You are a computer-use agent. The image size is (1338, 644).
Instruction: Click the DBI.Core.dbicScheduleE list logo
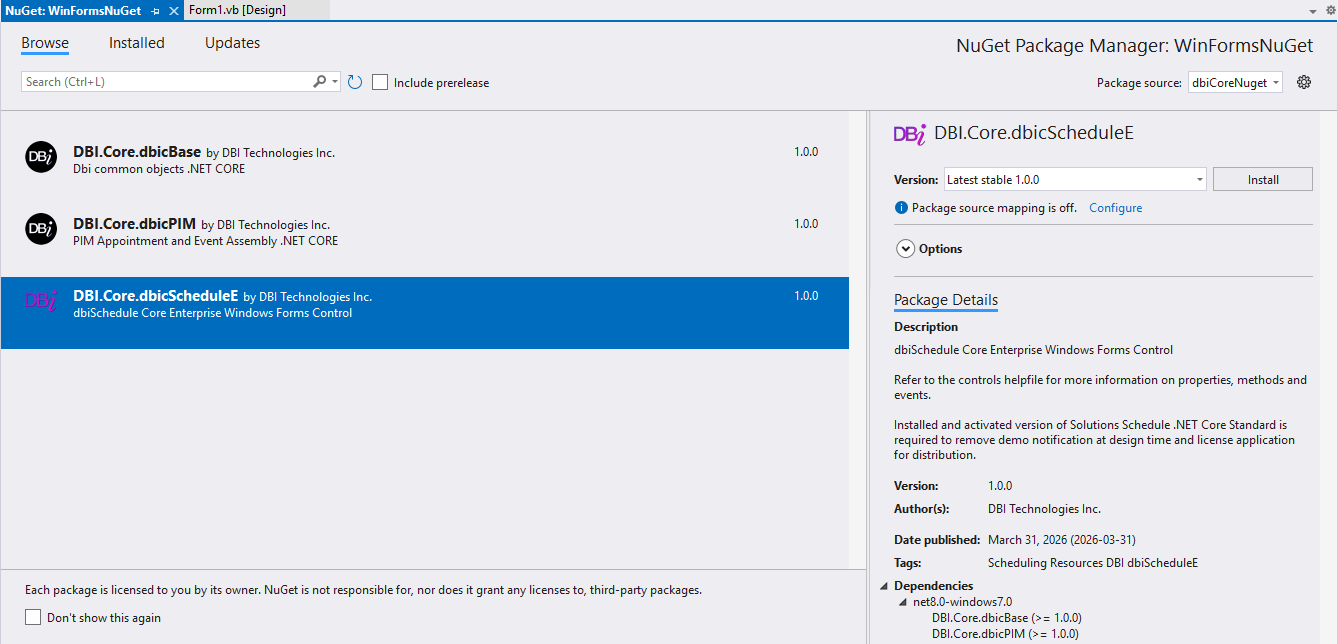tap(41, 300)
